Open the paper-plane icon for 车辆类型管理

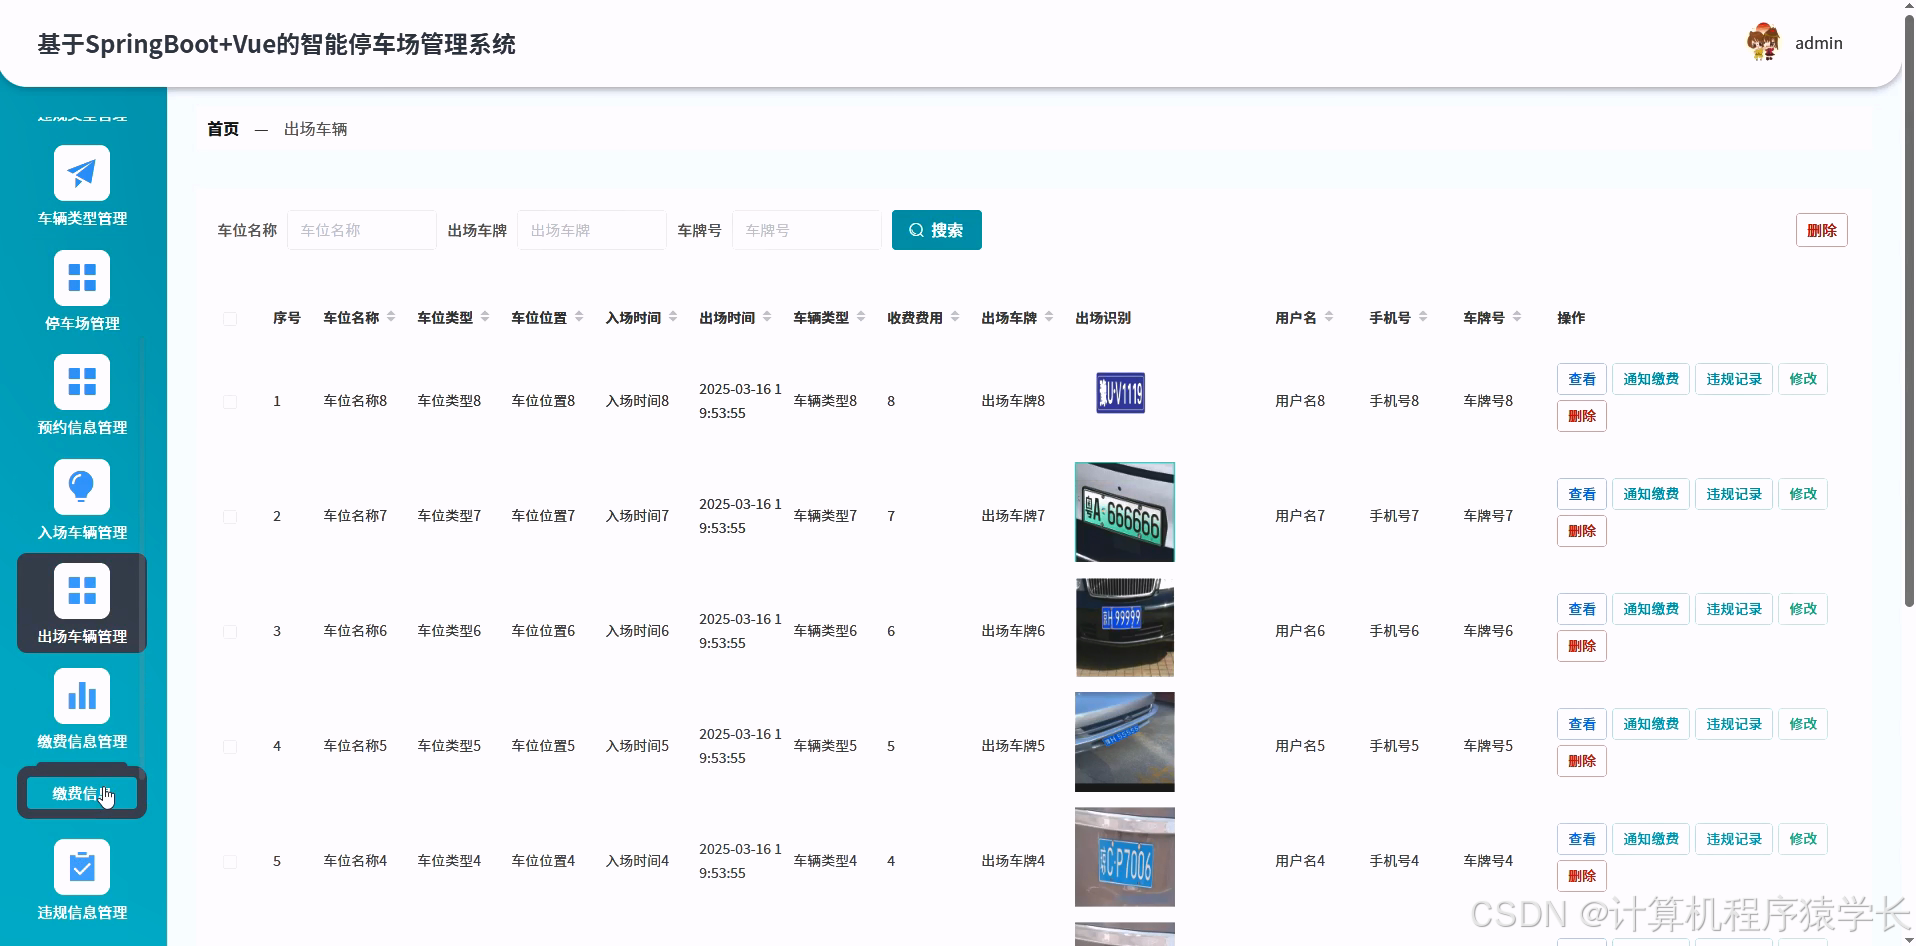coord(82,173)
